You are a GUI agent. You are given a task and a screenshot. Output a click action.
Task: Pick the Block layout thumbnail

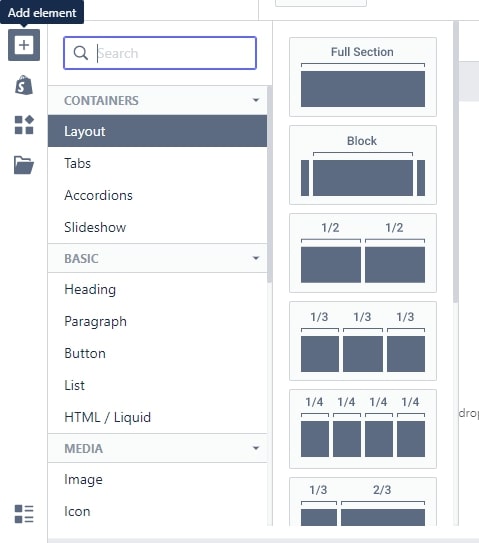click(x=363, y=165)
